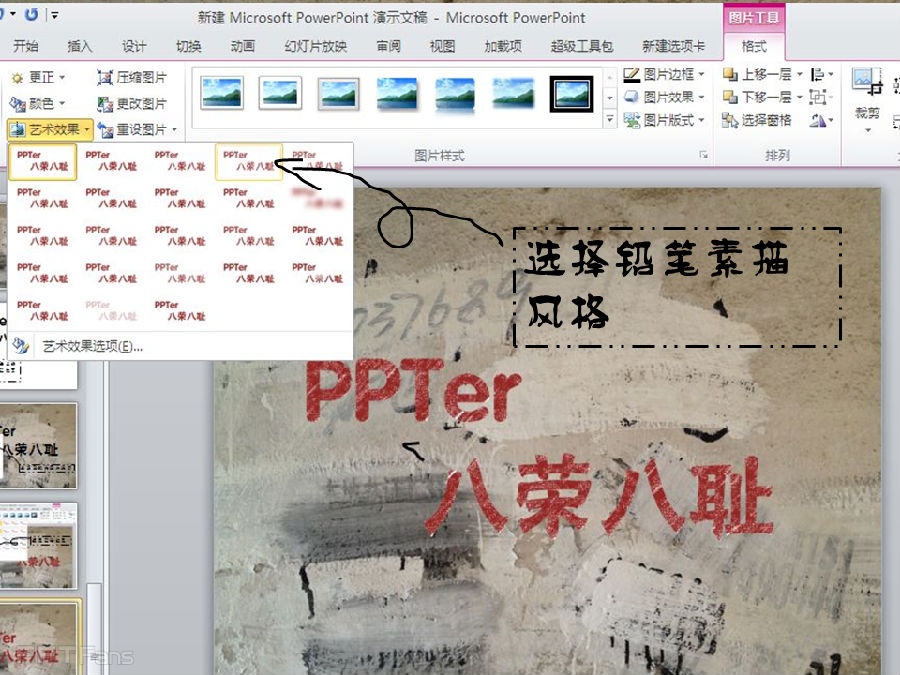
Task: Apply the thick black frame picture style
Action: click(x=571, y=93)
